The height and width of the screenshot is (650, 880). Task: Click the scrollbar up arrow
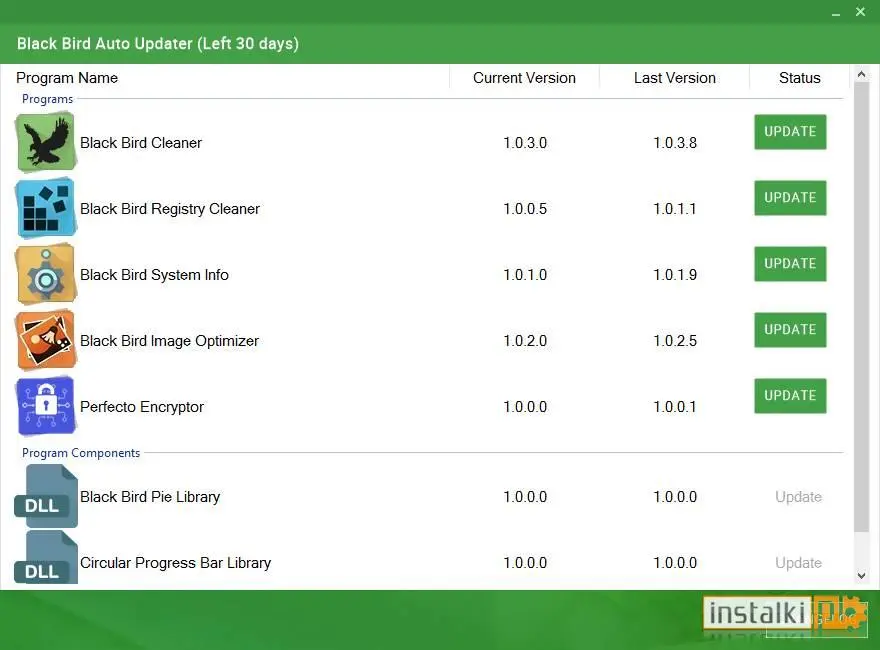[861, 74]
